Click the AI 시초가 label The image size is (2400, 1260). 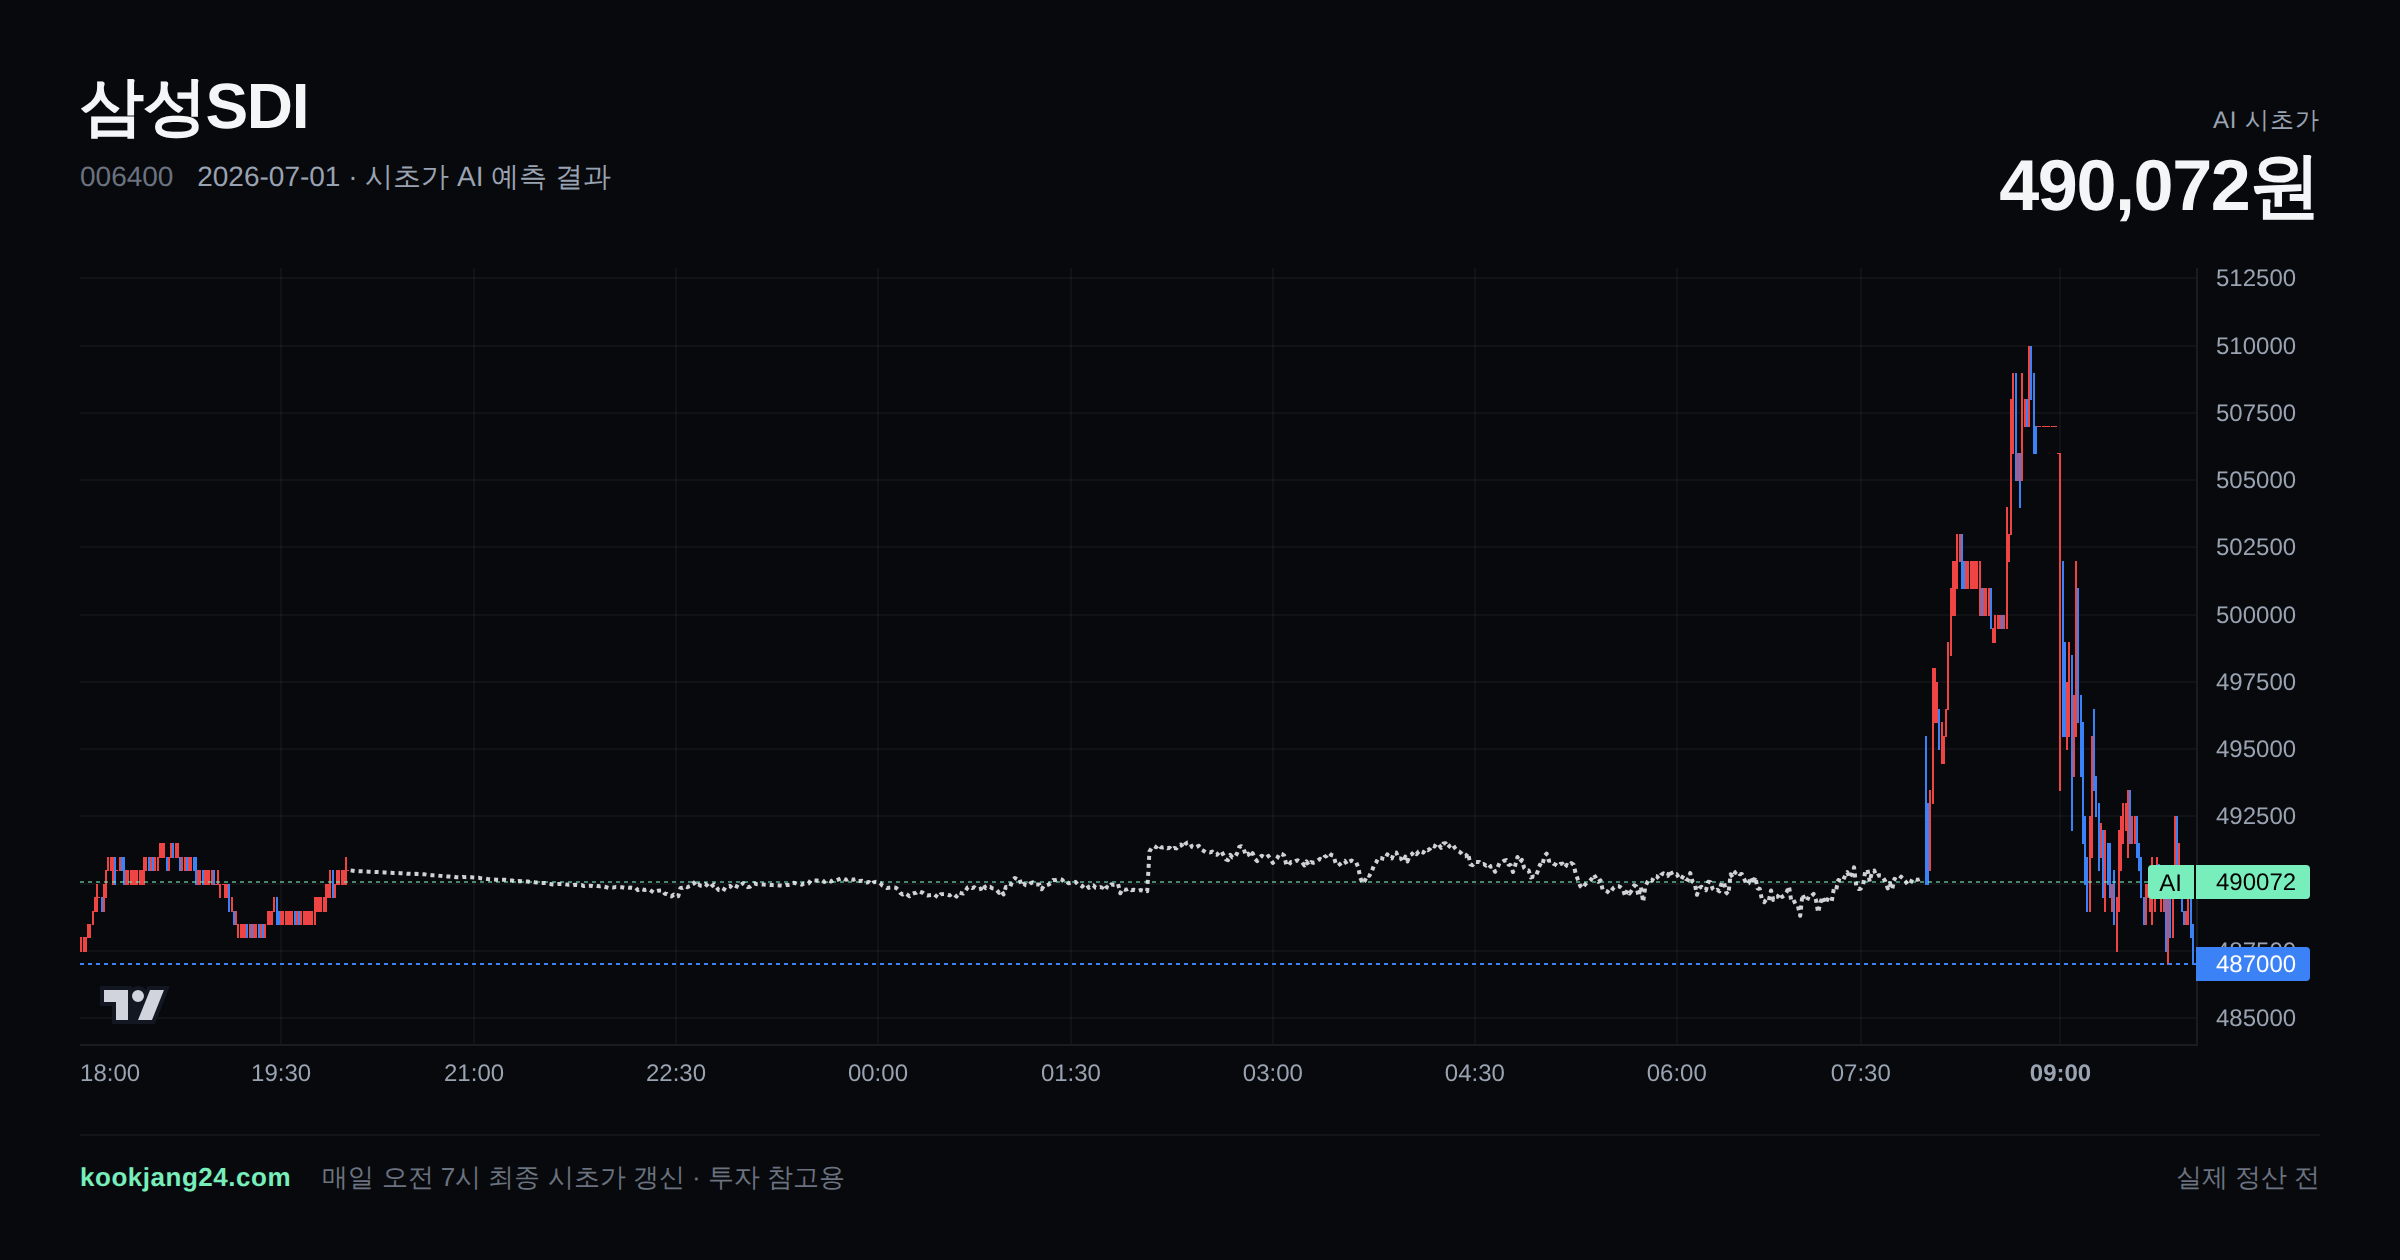coord(2266,120)
